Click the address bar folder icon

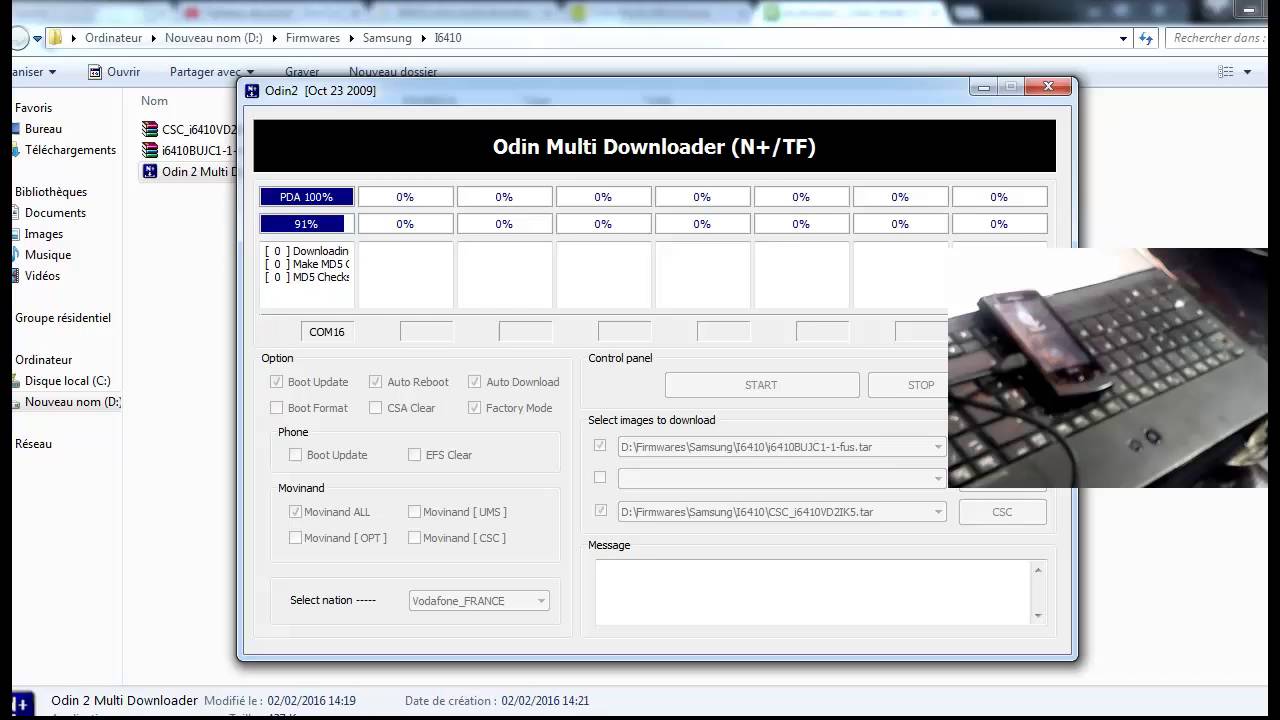point(56,38)
